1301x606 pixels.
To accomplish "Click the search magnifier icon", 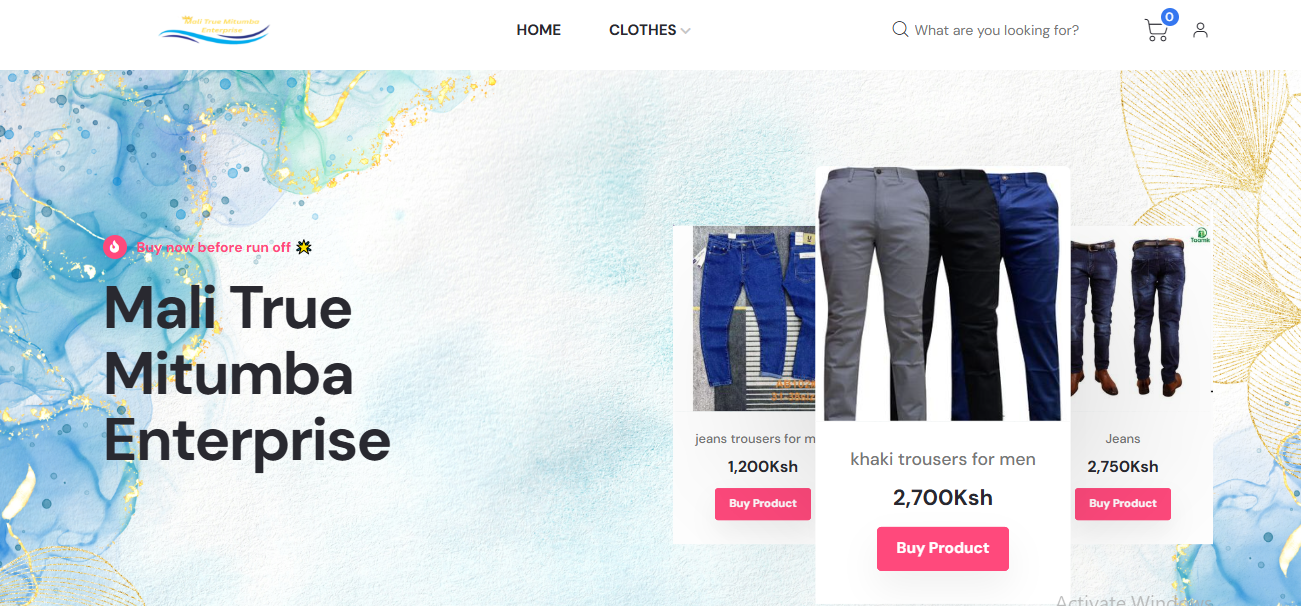I will 900,29.
